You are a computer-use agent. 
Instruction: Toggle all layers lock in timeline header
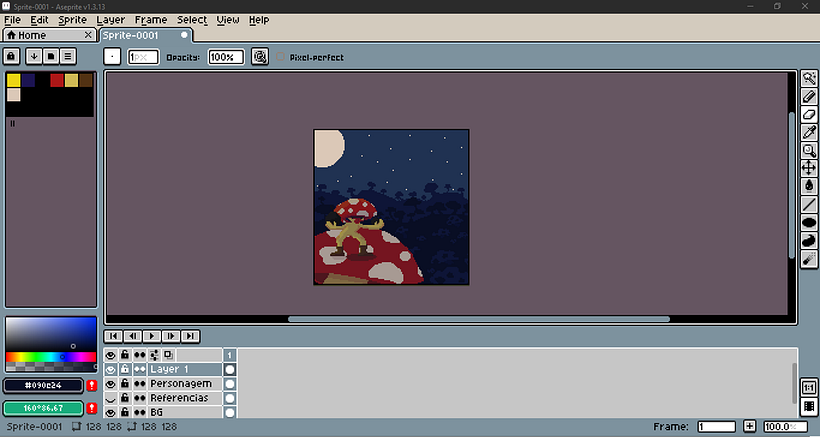(x=125, y=355)
